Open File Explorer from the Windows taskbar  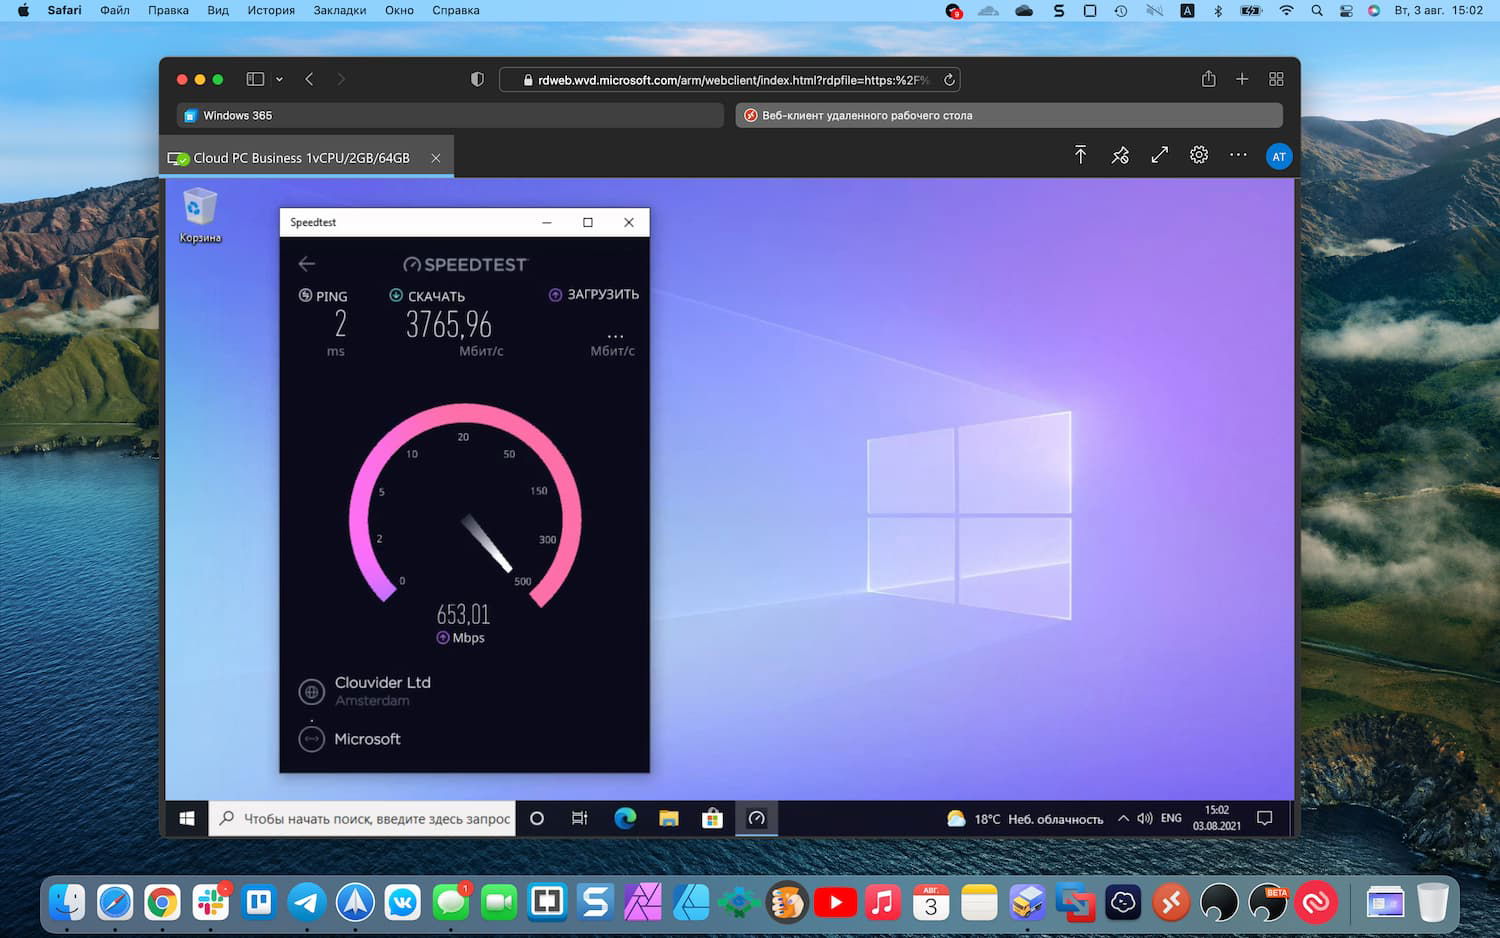(669, 819)
